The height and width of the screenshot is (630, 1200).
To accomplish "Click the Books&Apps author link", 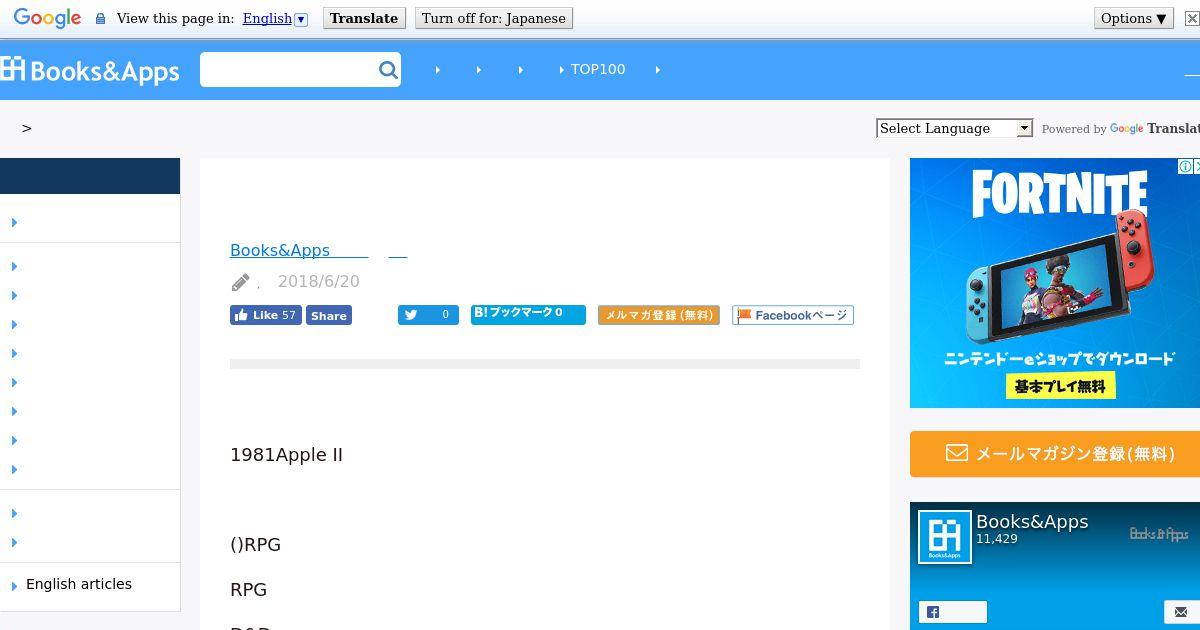I will [299, 250].
